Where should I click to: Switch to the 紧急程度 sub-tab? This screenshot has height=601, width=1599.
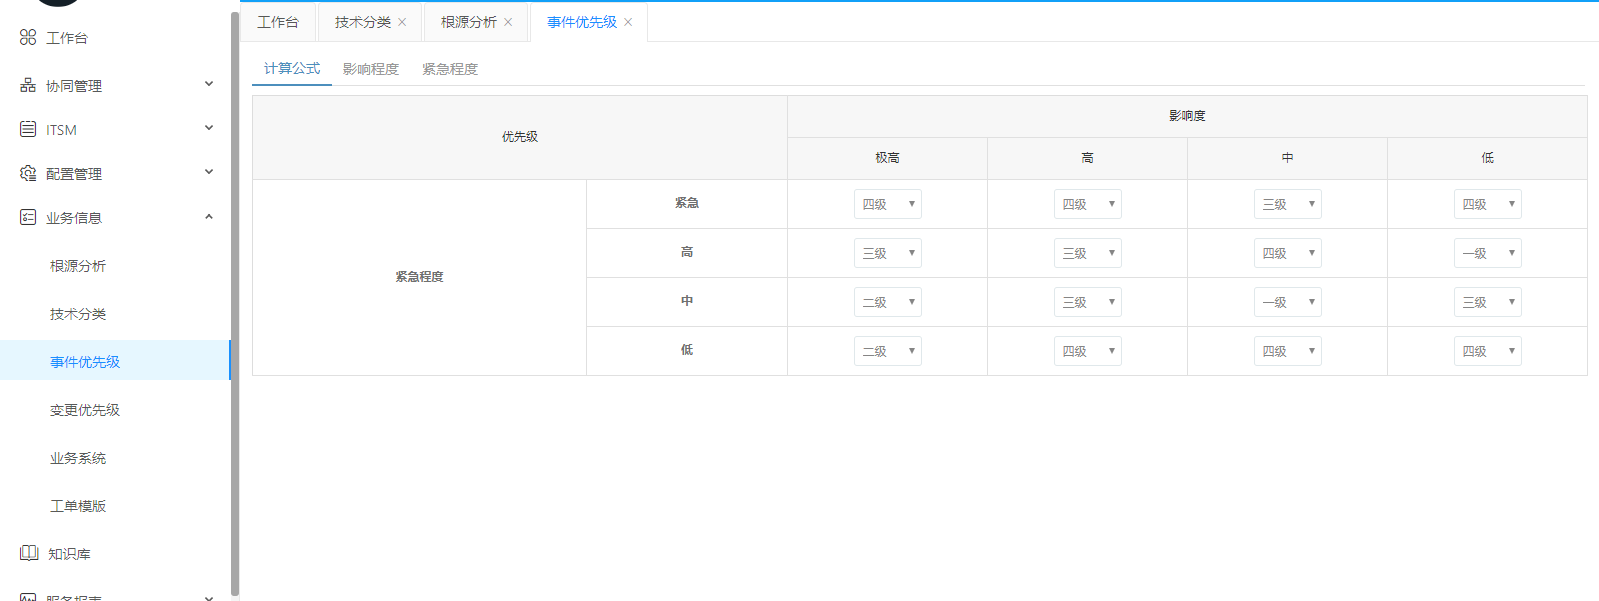point(449,69)
